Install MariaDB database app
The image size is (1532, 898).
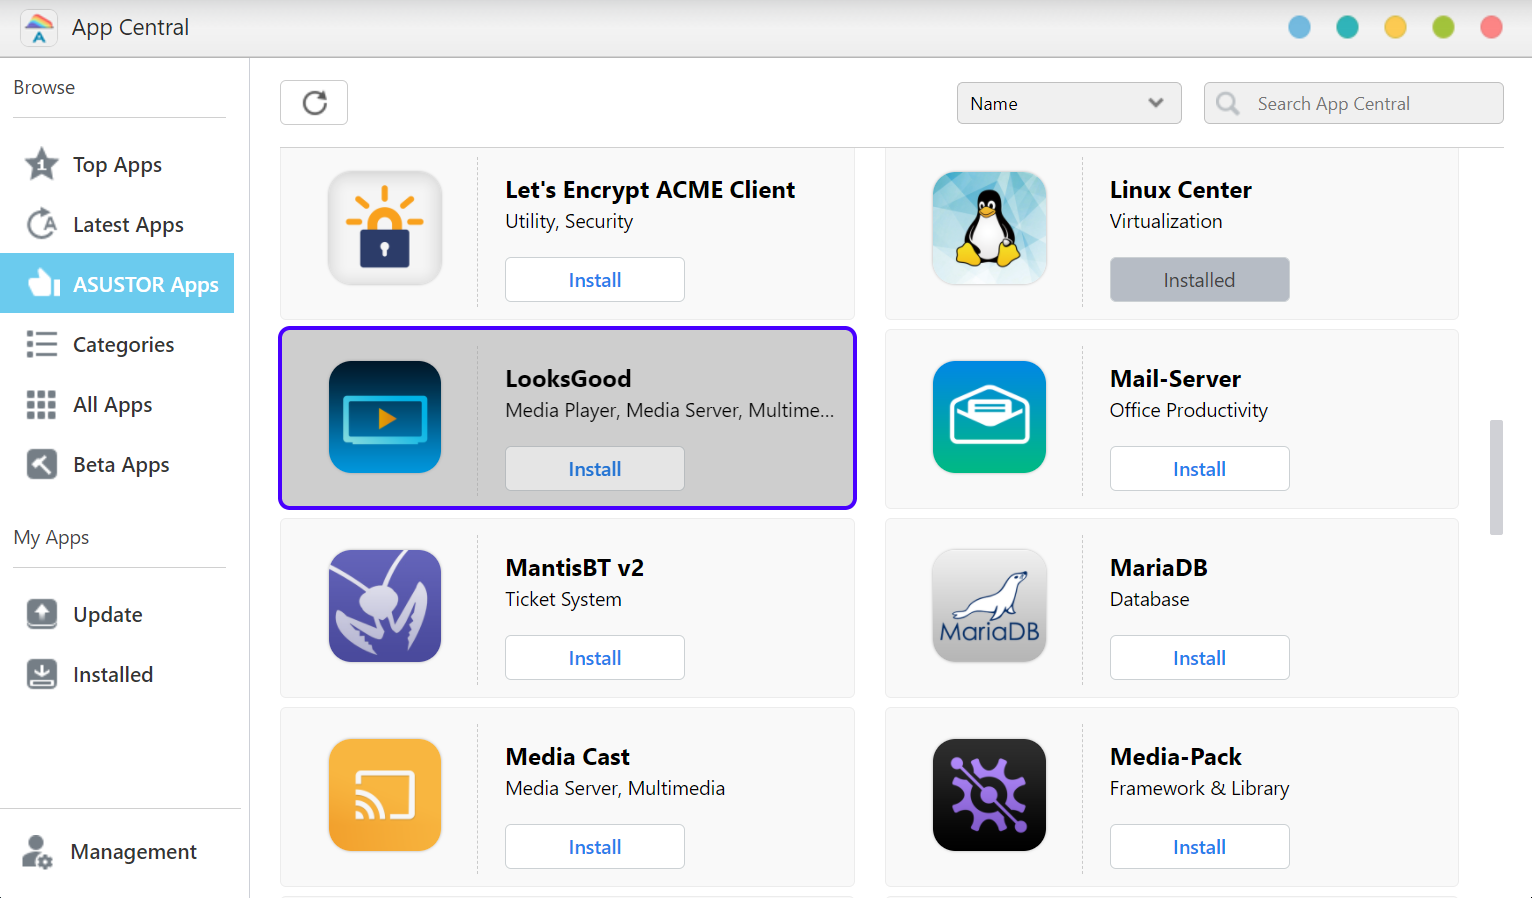[1199, 658]
